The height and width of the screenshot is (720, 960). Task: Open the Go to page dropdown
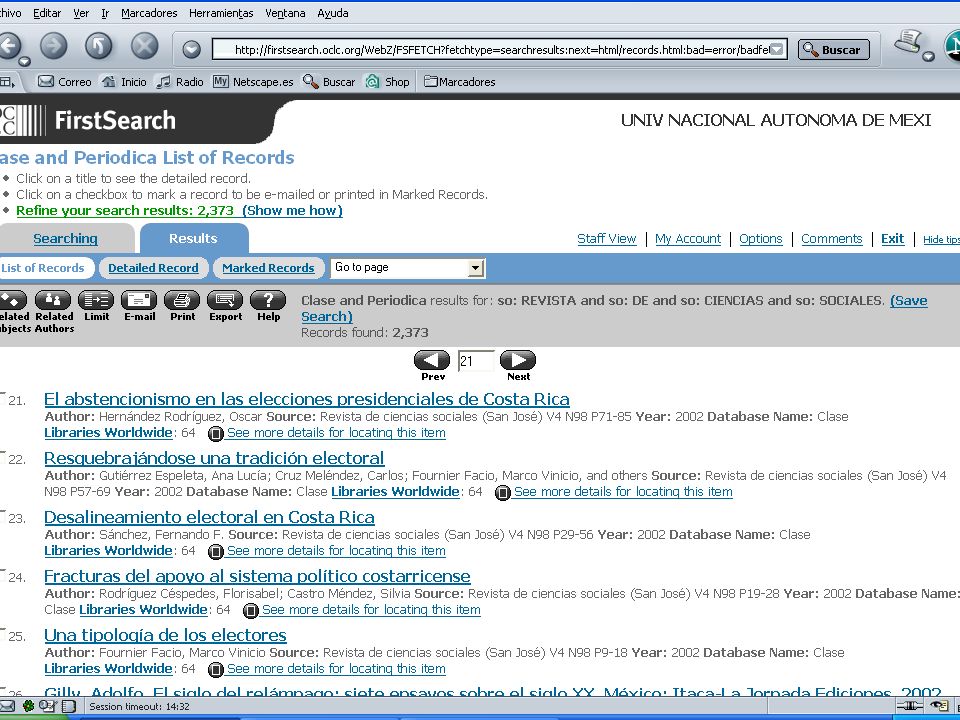pyautogui.click(x=408, y=268)
